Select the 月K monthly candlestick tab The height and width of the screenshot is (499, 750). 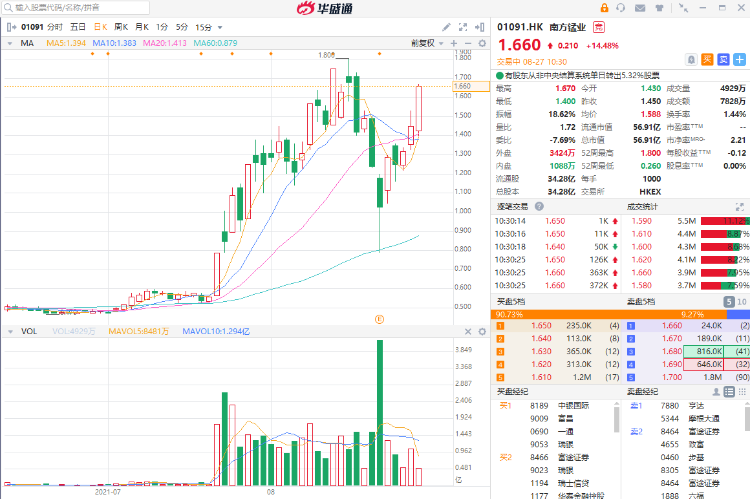tap(142, 27)
